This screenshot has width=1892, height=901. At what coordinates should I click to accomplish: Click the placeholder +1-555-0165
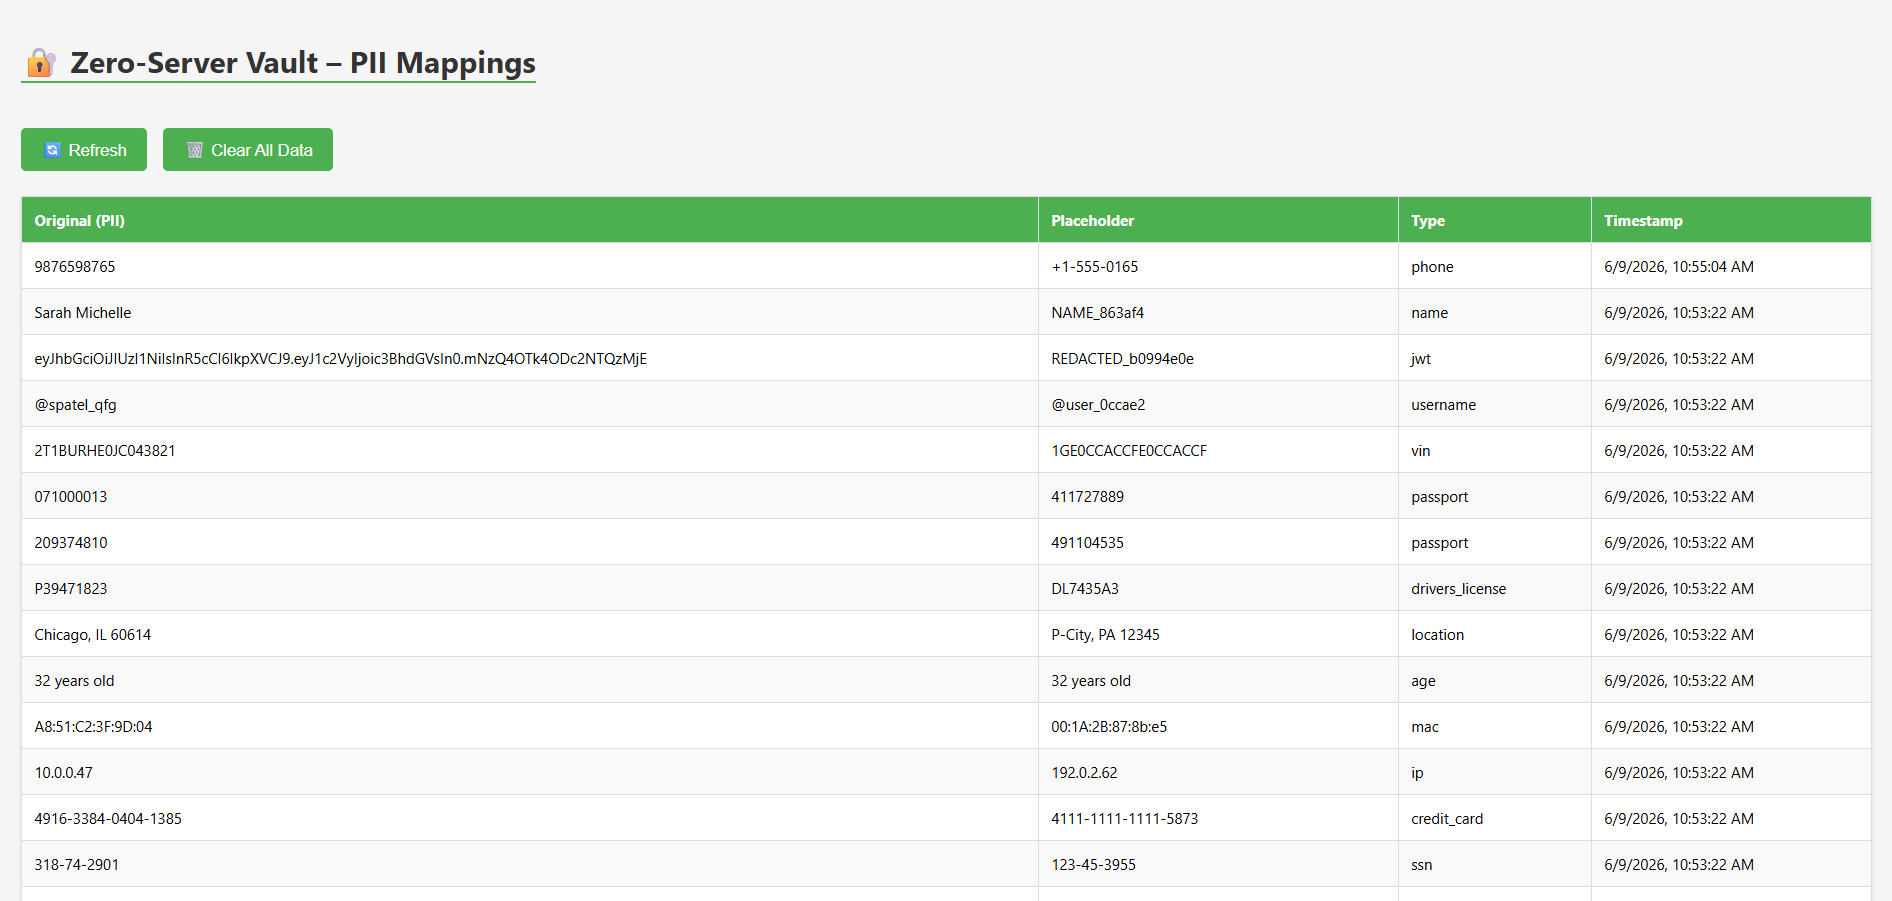click(x=1094, y=267)
